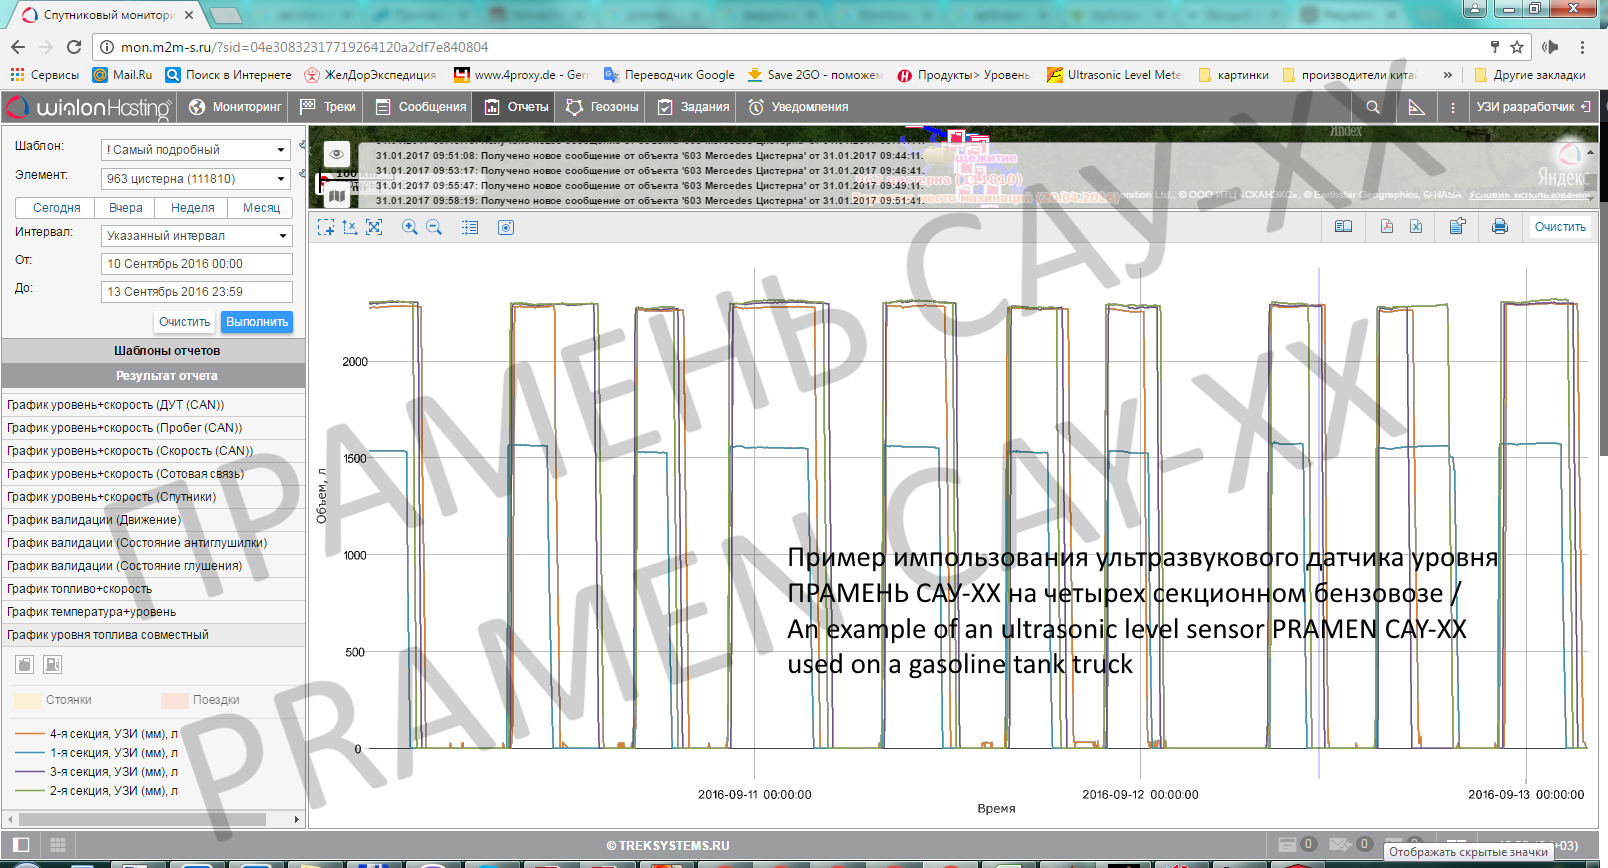Click the От start date field

196,264
